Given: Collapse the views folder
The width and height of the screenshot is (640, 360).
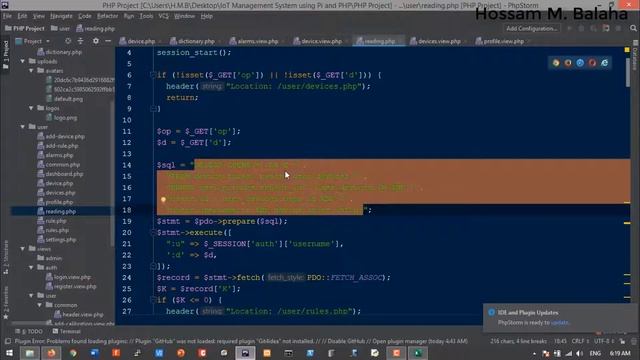Looking at the screenshot, I should click(23, 249).
